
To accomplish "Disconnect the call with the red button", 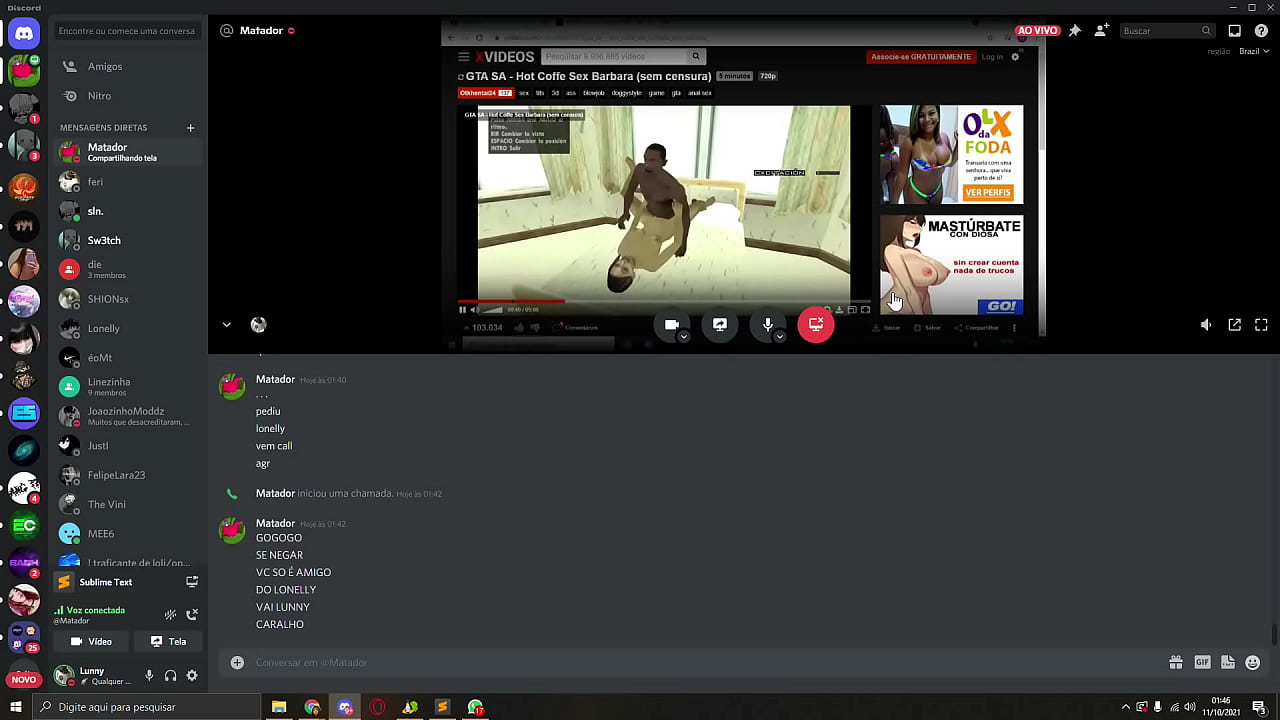I will coord(815,325).
